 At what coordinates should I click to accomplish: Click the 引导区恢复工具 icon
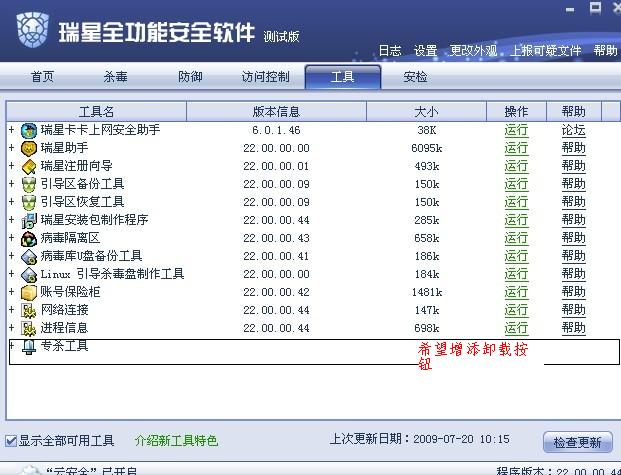click(29, 202)
